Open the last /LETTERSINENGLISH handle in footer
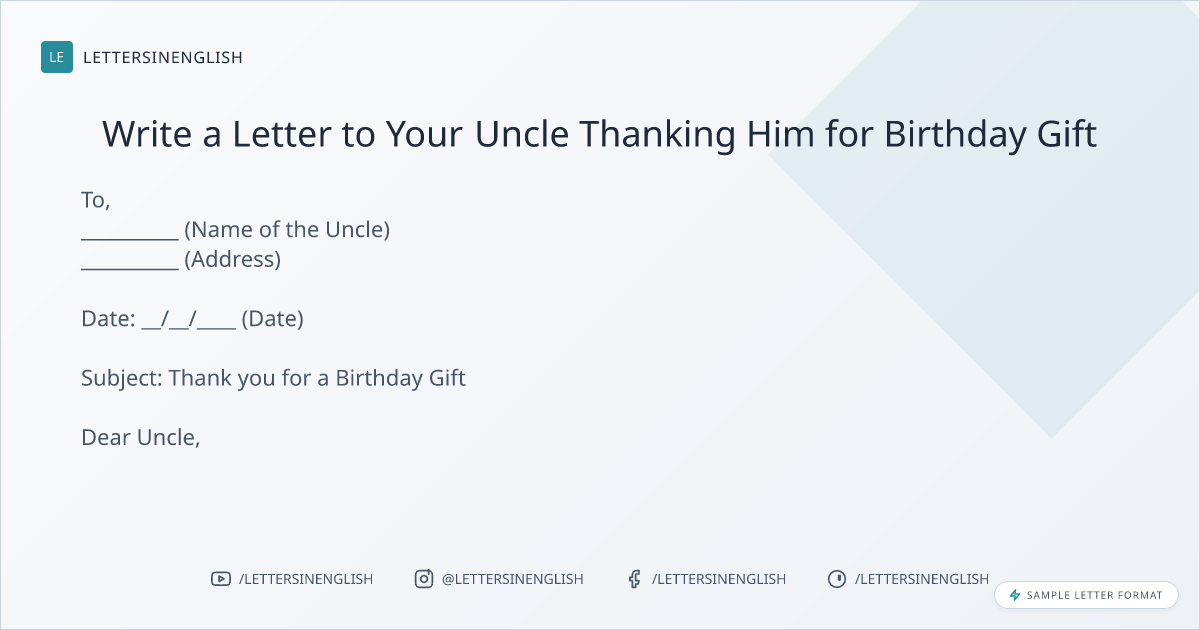This screenshot has width=1200, height=630. (x=922, y=579)
